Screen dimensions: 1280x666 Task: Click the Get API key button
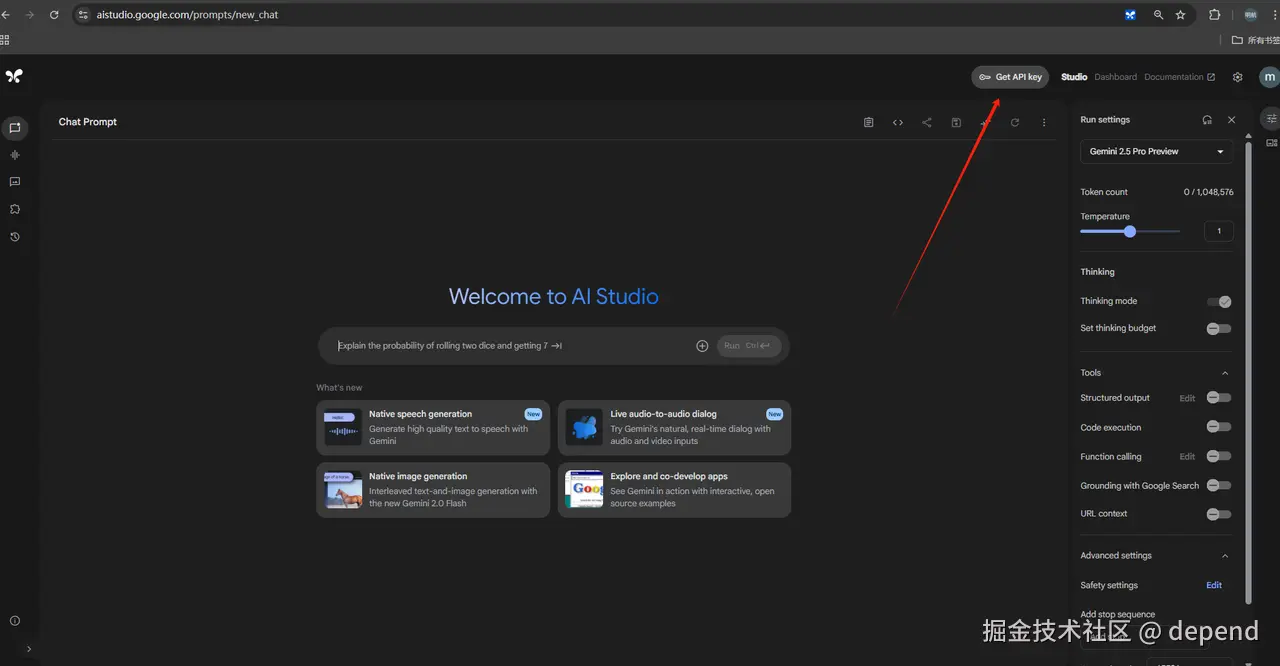(1010, 77)
